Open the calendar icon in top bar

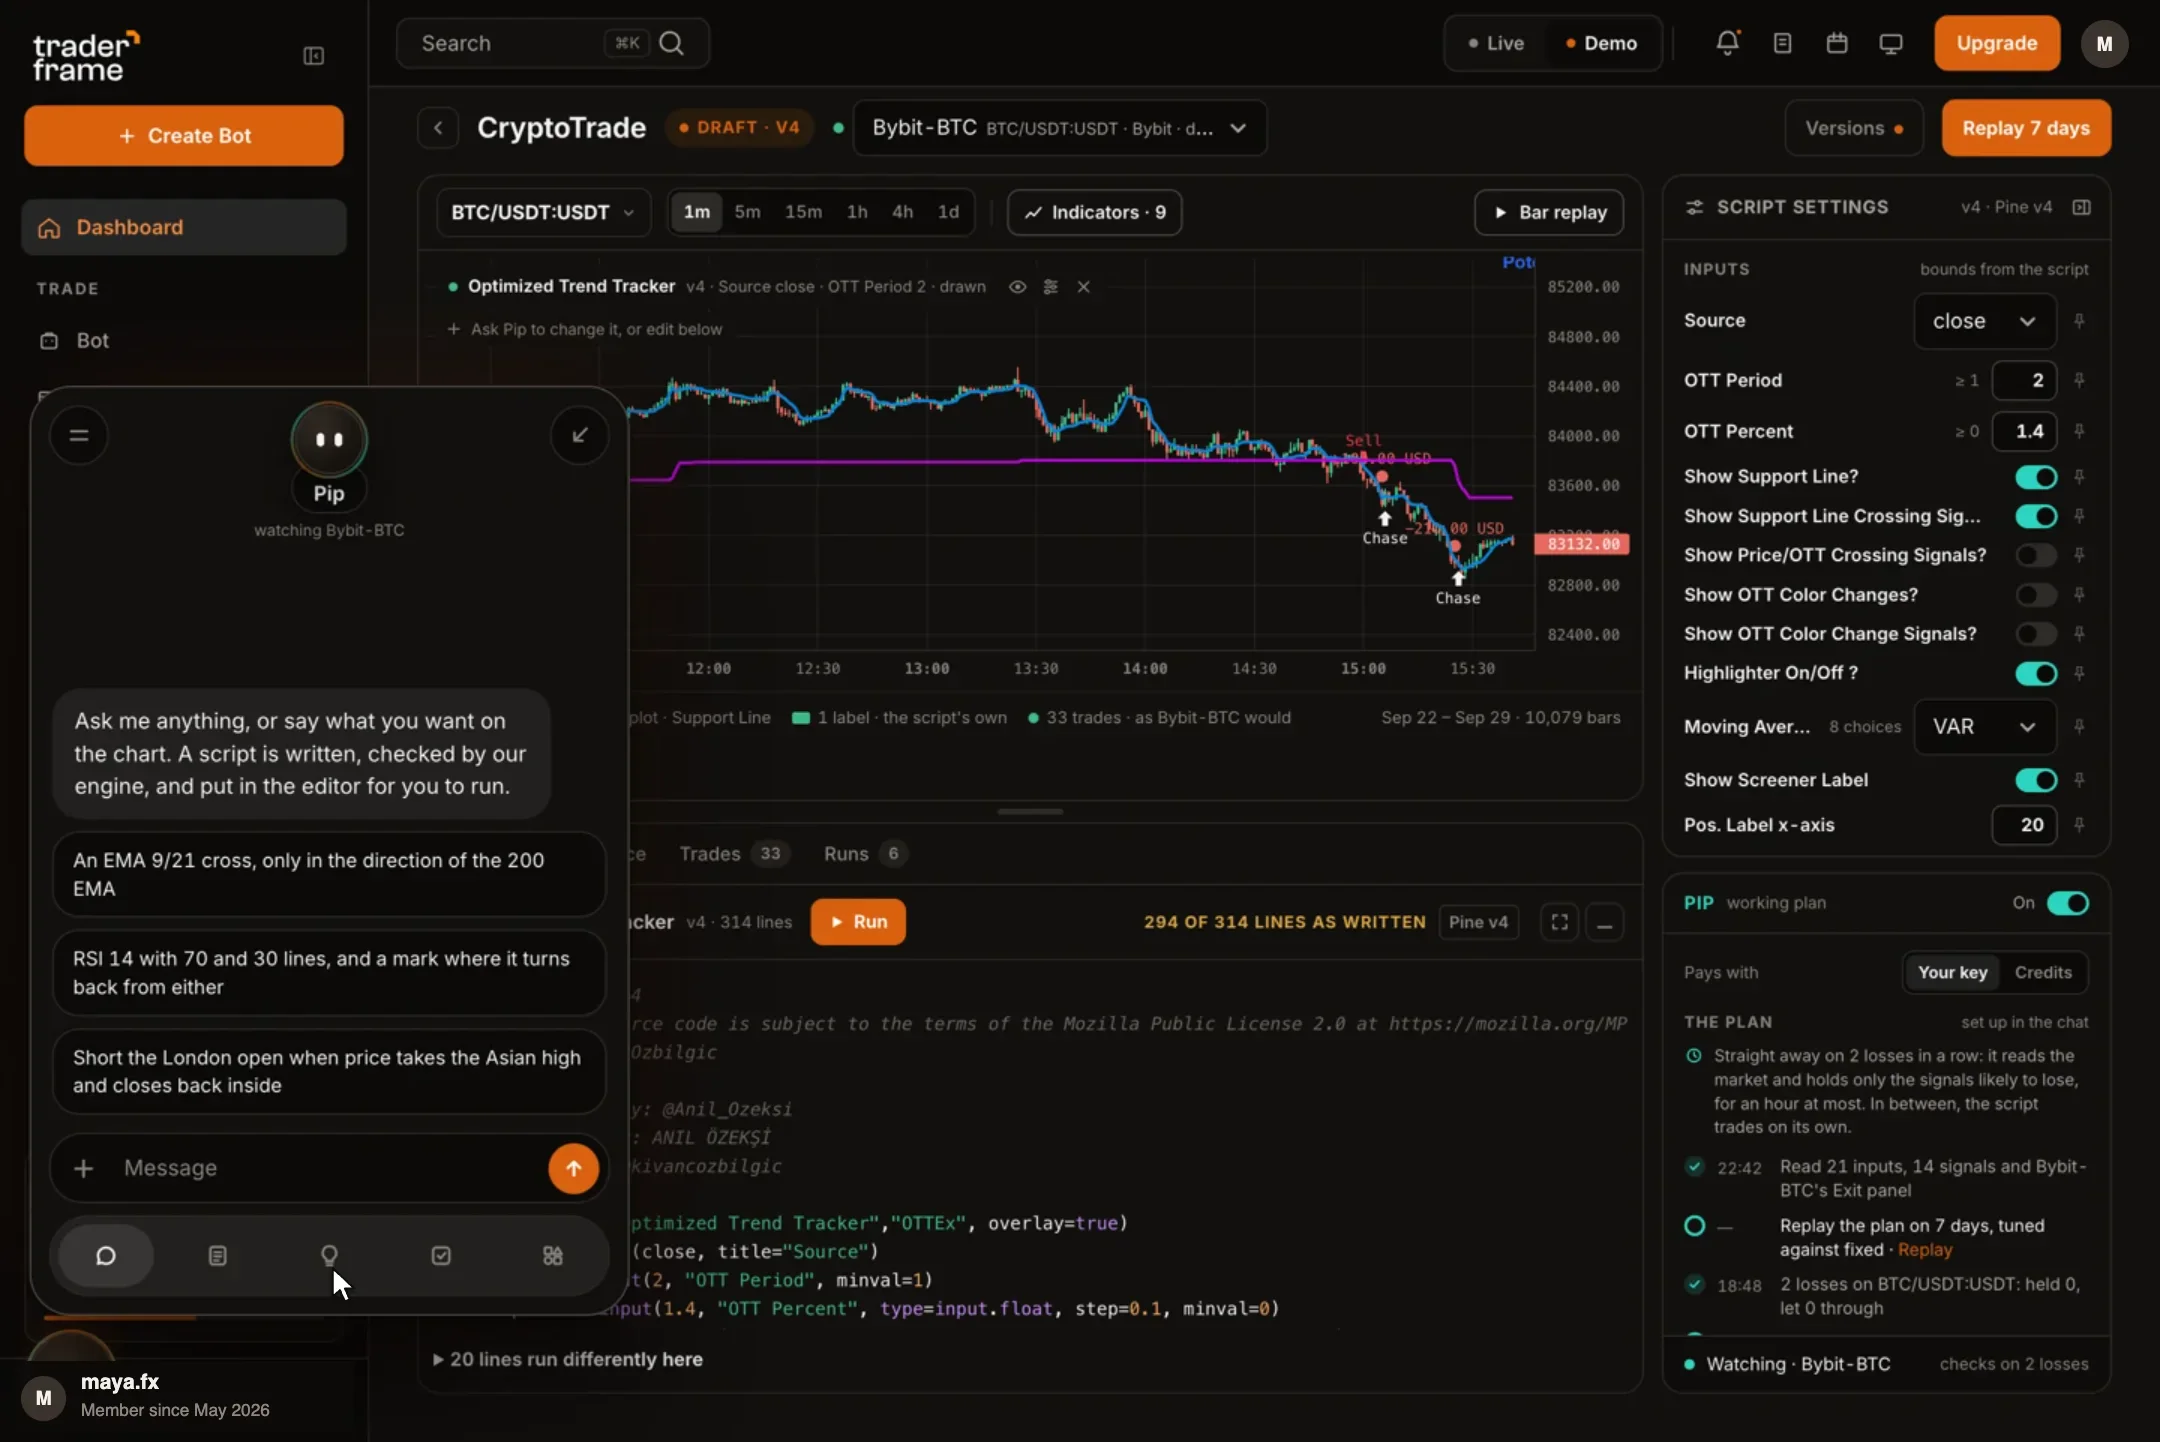click(x=1836, y=43)
